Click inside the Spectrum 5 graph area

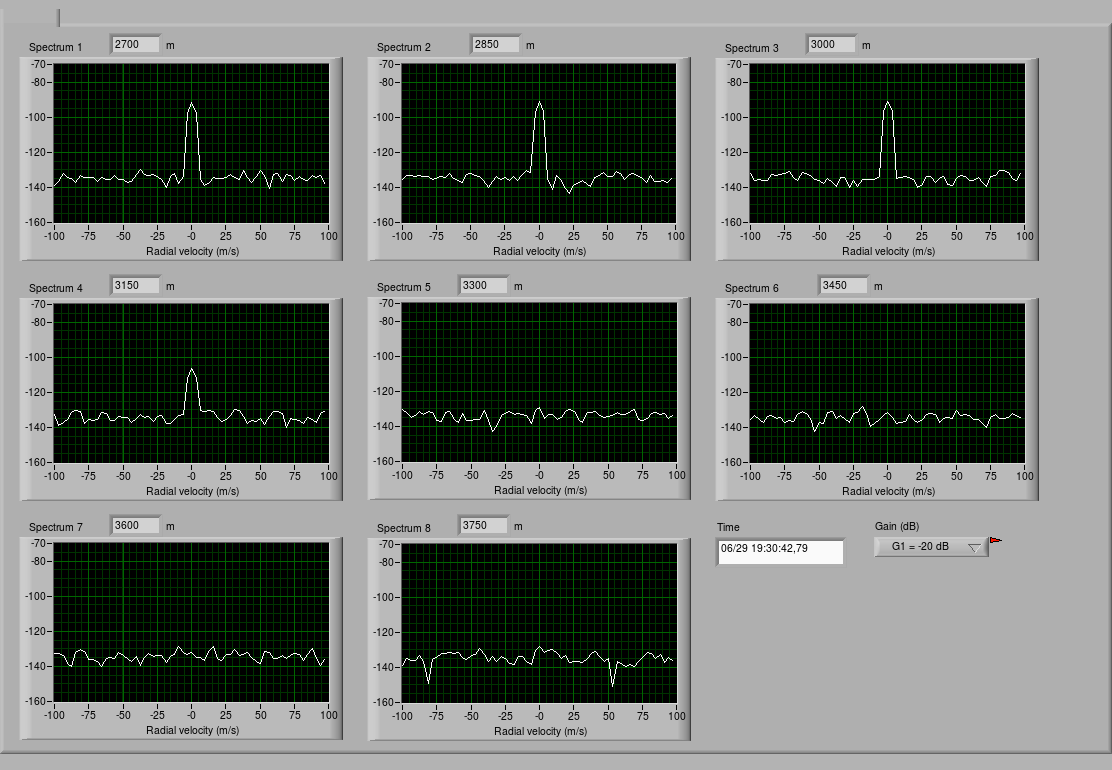[539, 381]
